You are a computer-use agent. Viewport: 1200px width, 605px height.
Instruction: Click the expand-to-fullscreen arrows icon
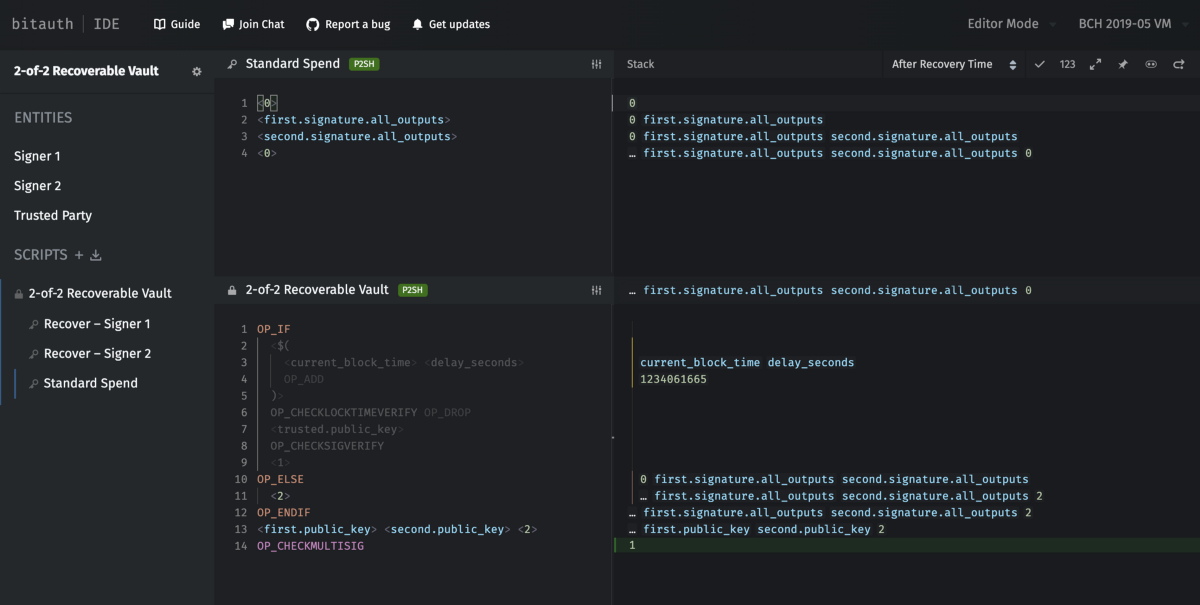[1095, 64]
